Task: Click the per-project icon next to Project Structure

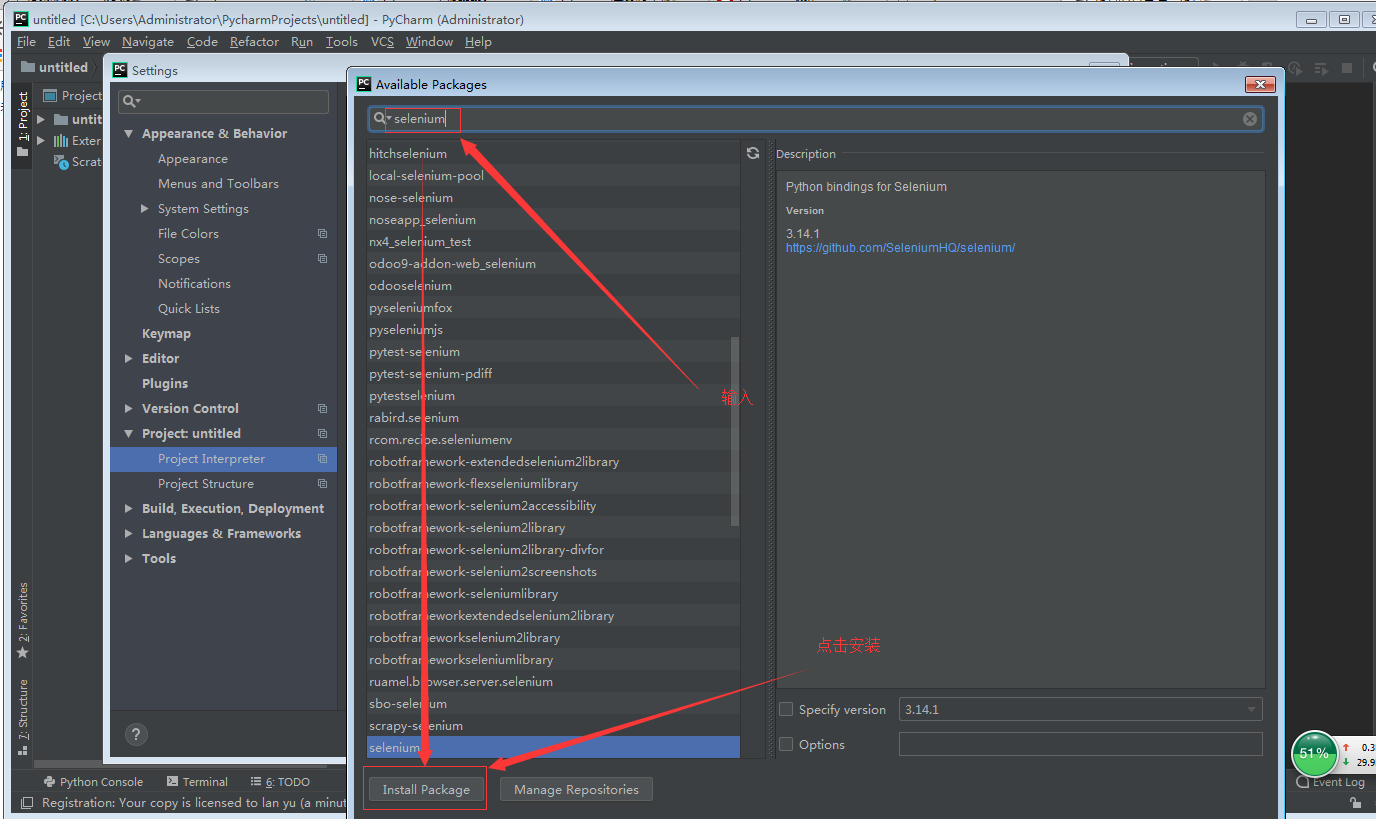Action: pos(322,484)
